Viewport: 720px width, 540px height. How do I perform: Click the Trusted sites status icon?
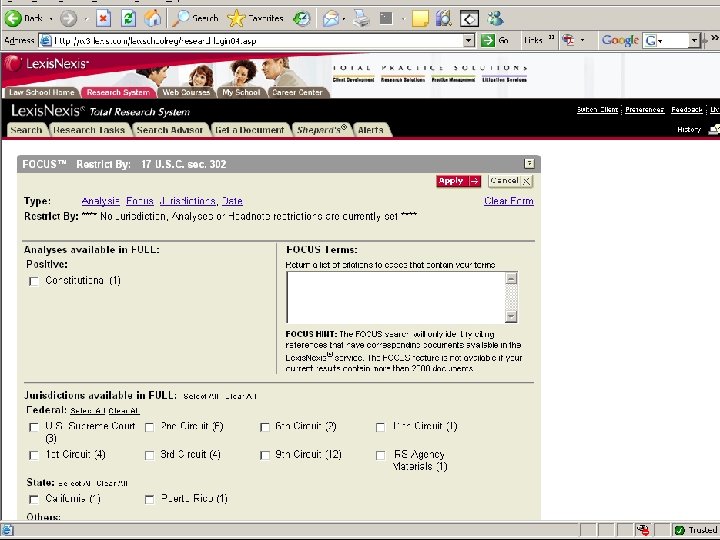point(680,530)
